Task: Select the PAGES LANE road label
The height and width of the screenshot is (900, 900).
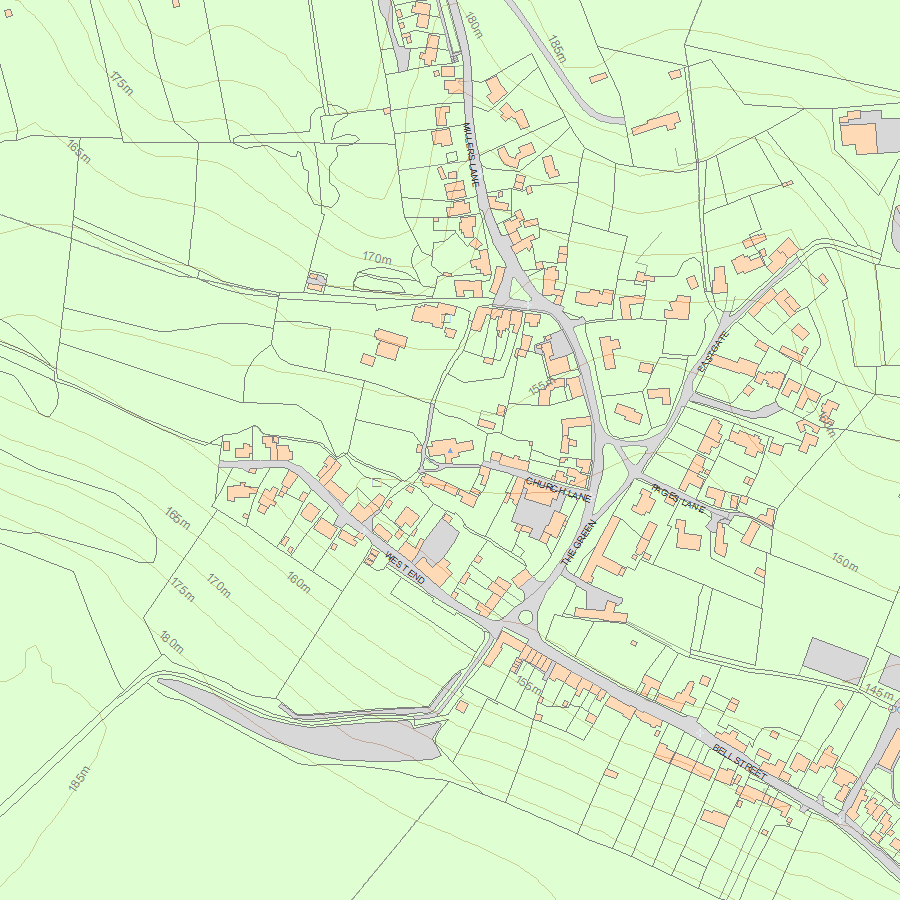Action: coord(678,498)
